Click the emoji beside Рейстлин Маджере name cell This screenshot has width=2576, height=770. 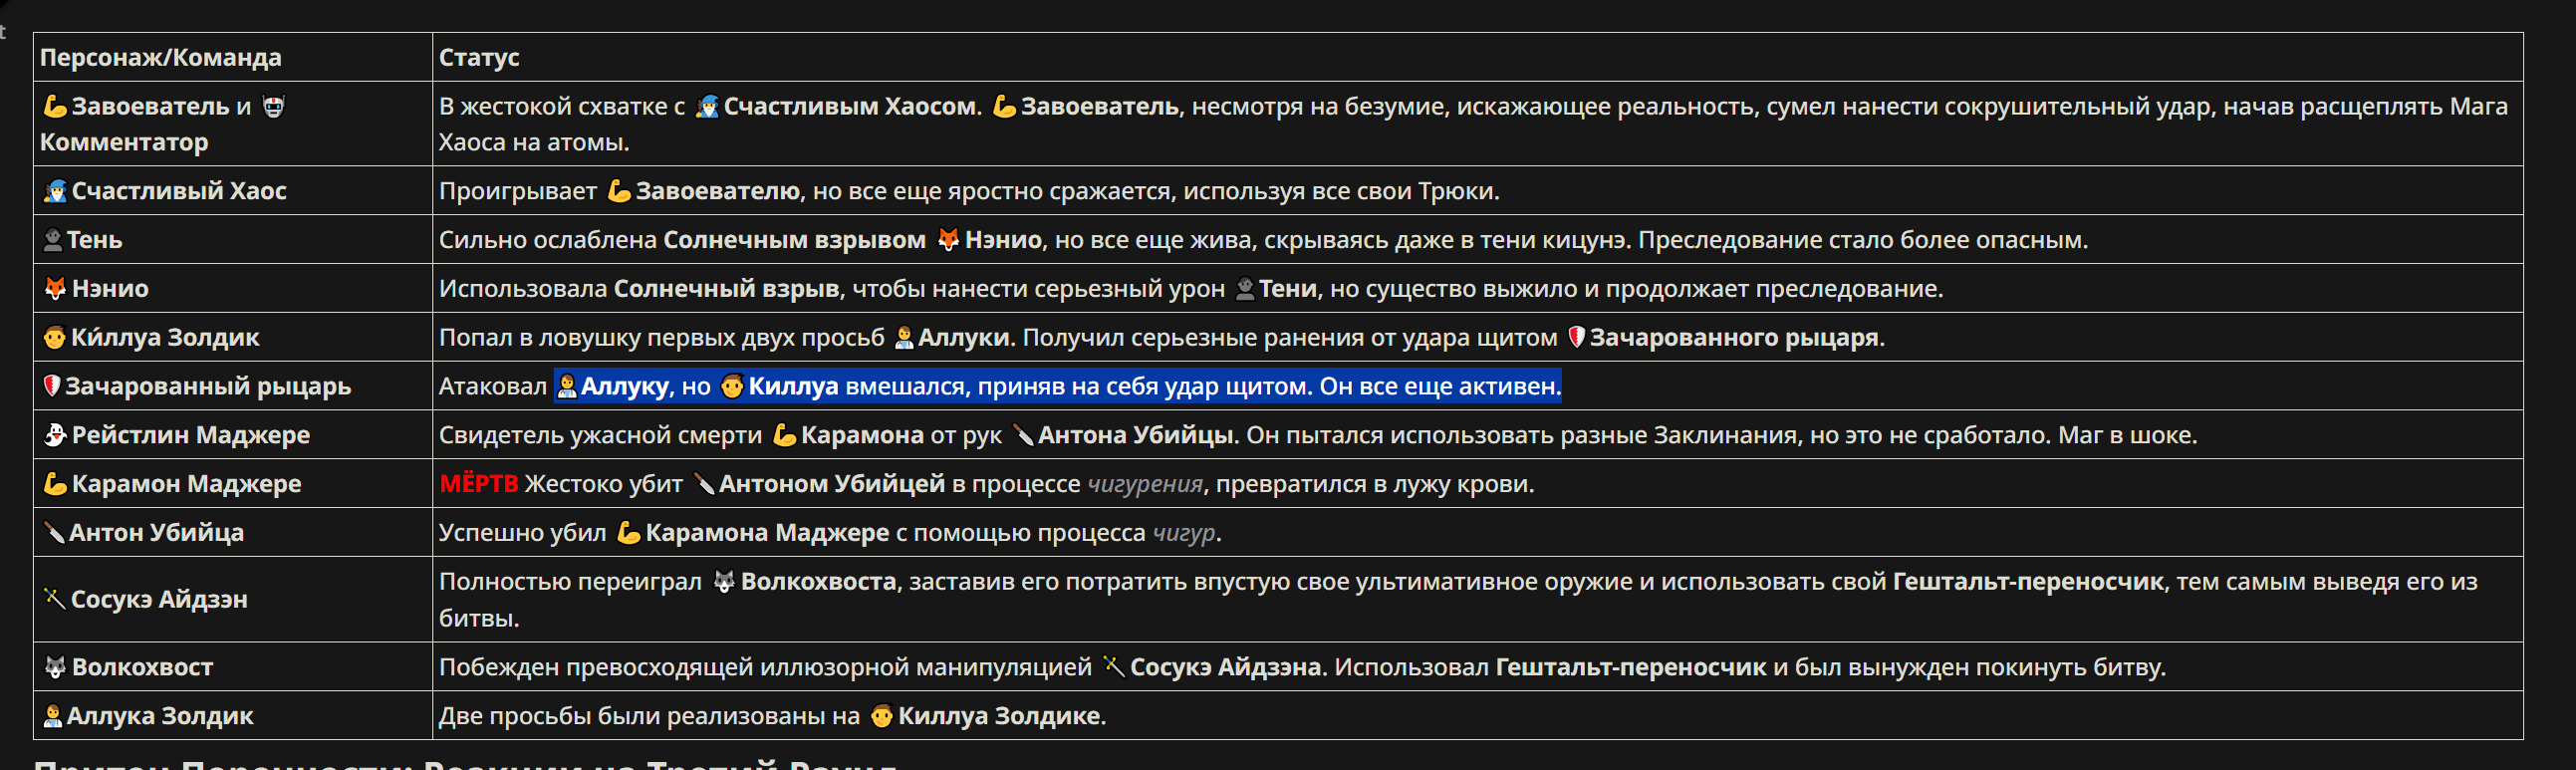[55, 435]
